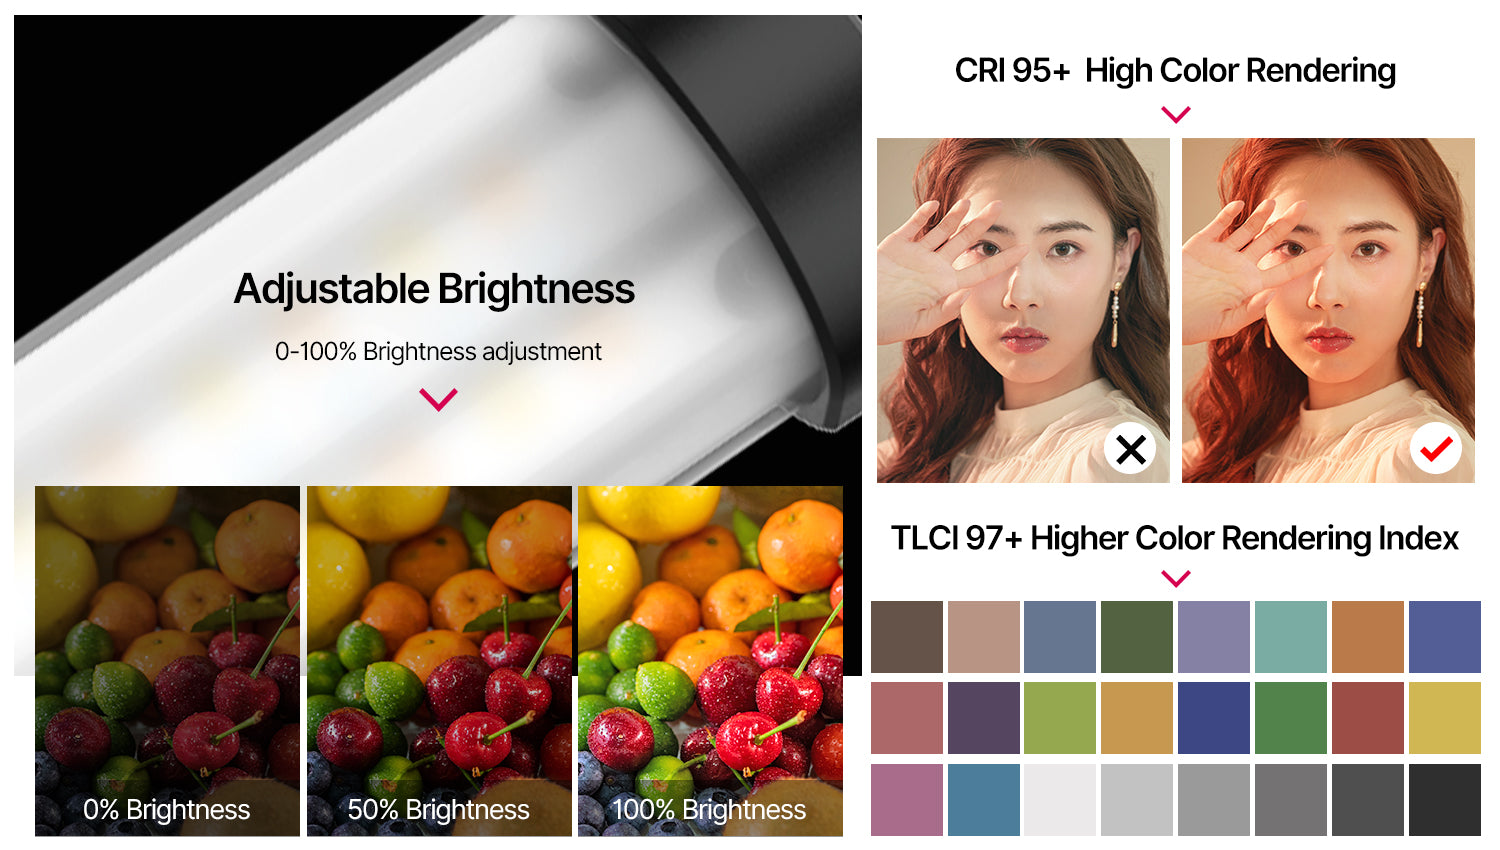Screen dimensions: 1500x850
Task: Click TLCI 97+ Higher Color Rendering Index title
Action: tap(1175, 538)
